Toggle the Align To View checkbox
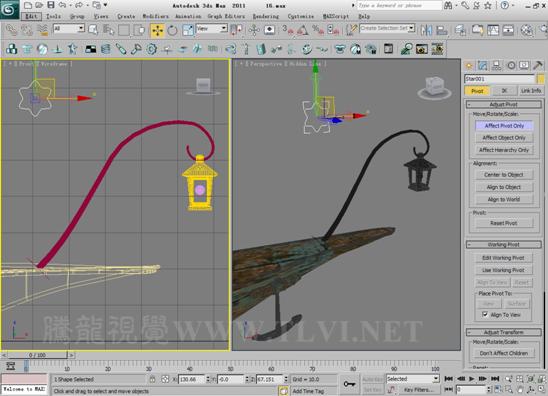This screenshot has width=548, height=396. click(485, 315)
